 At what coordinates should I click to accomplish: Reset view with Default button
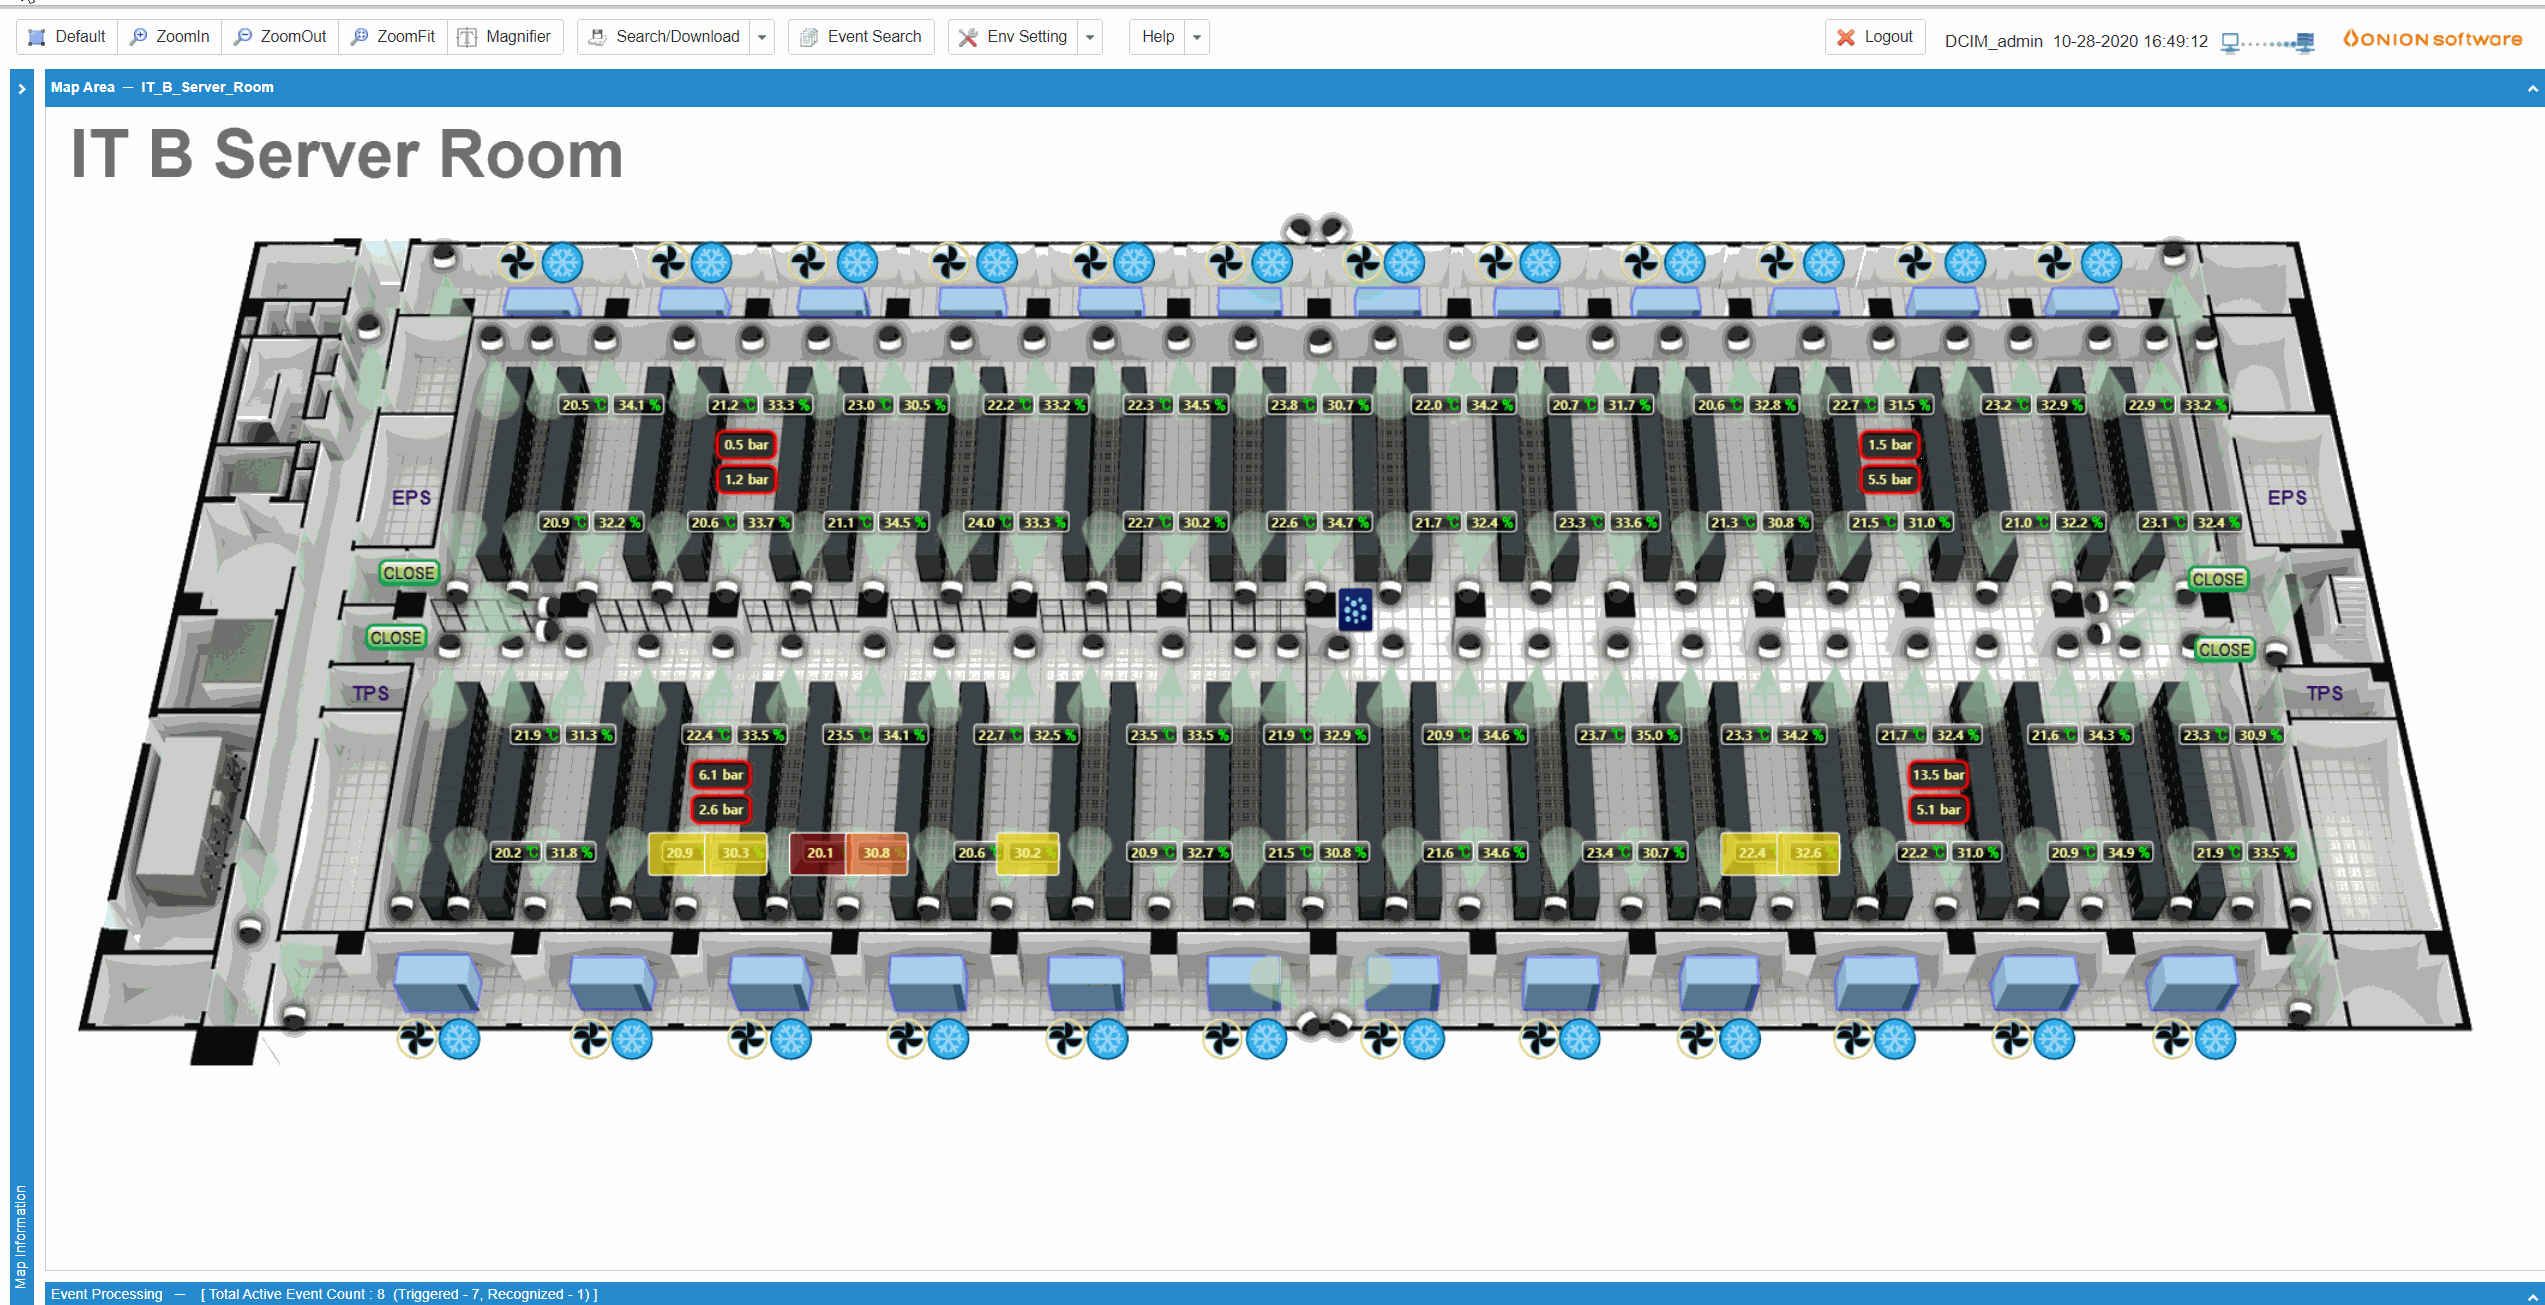click(x=67, y=37)
